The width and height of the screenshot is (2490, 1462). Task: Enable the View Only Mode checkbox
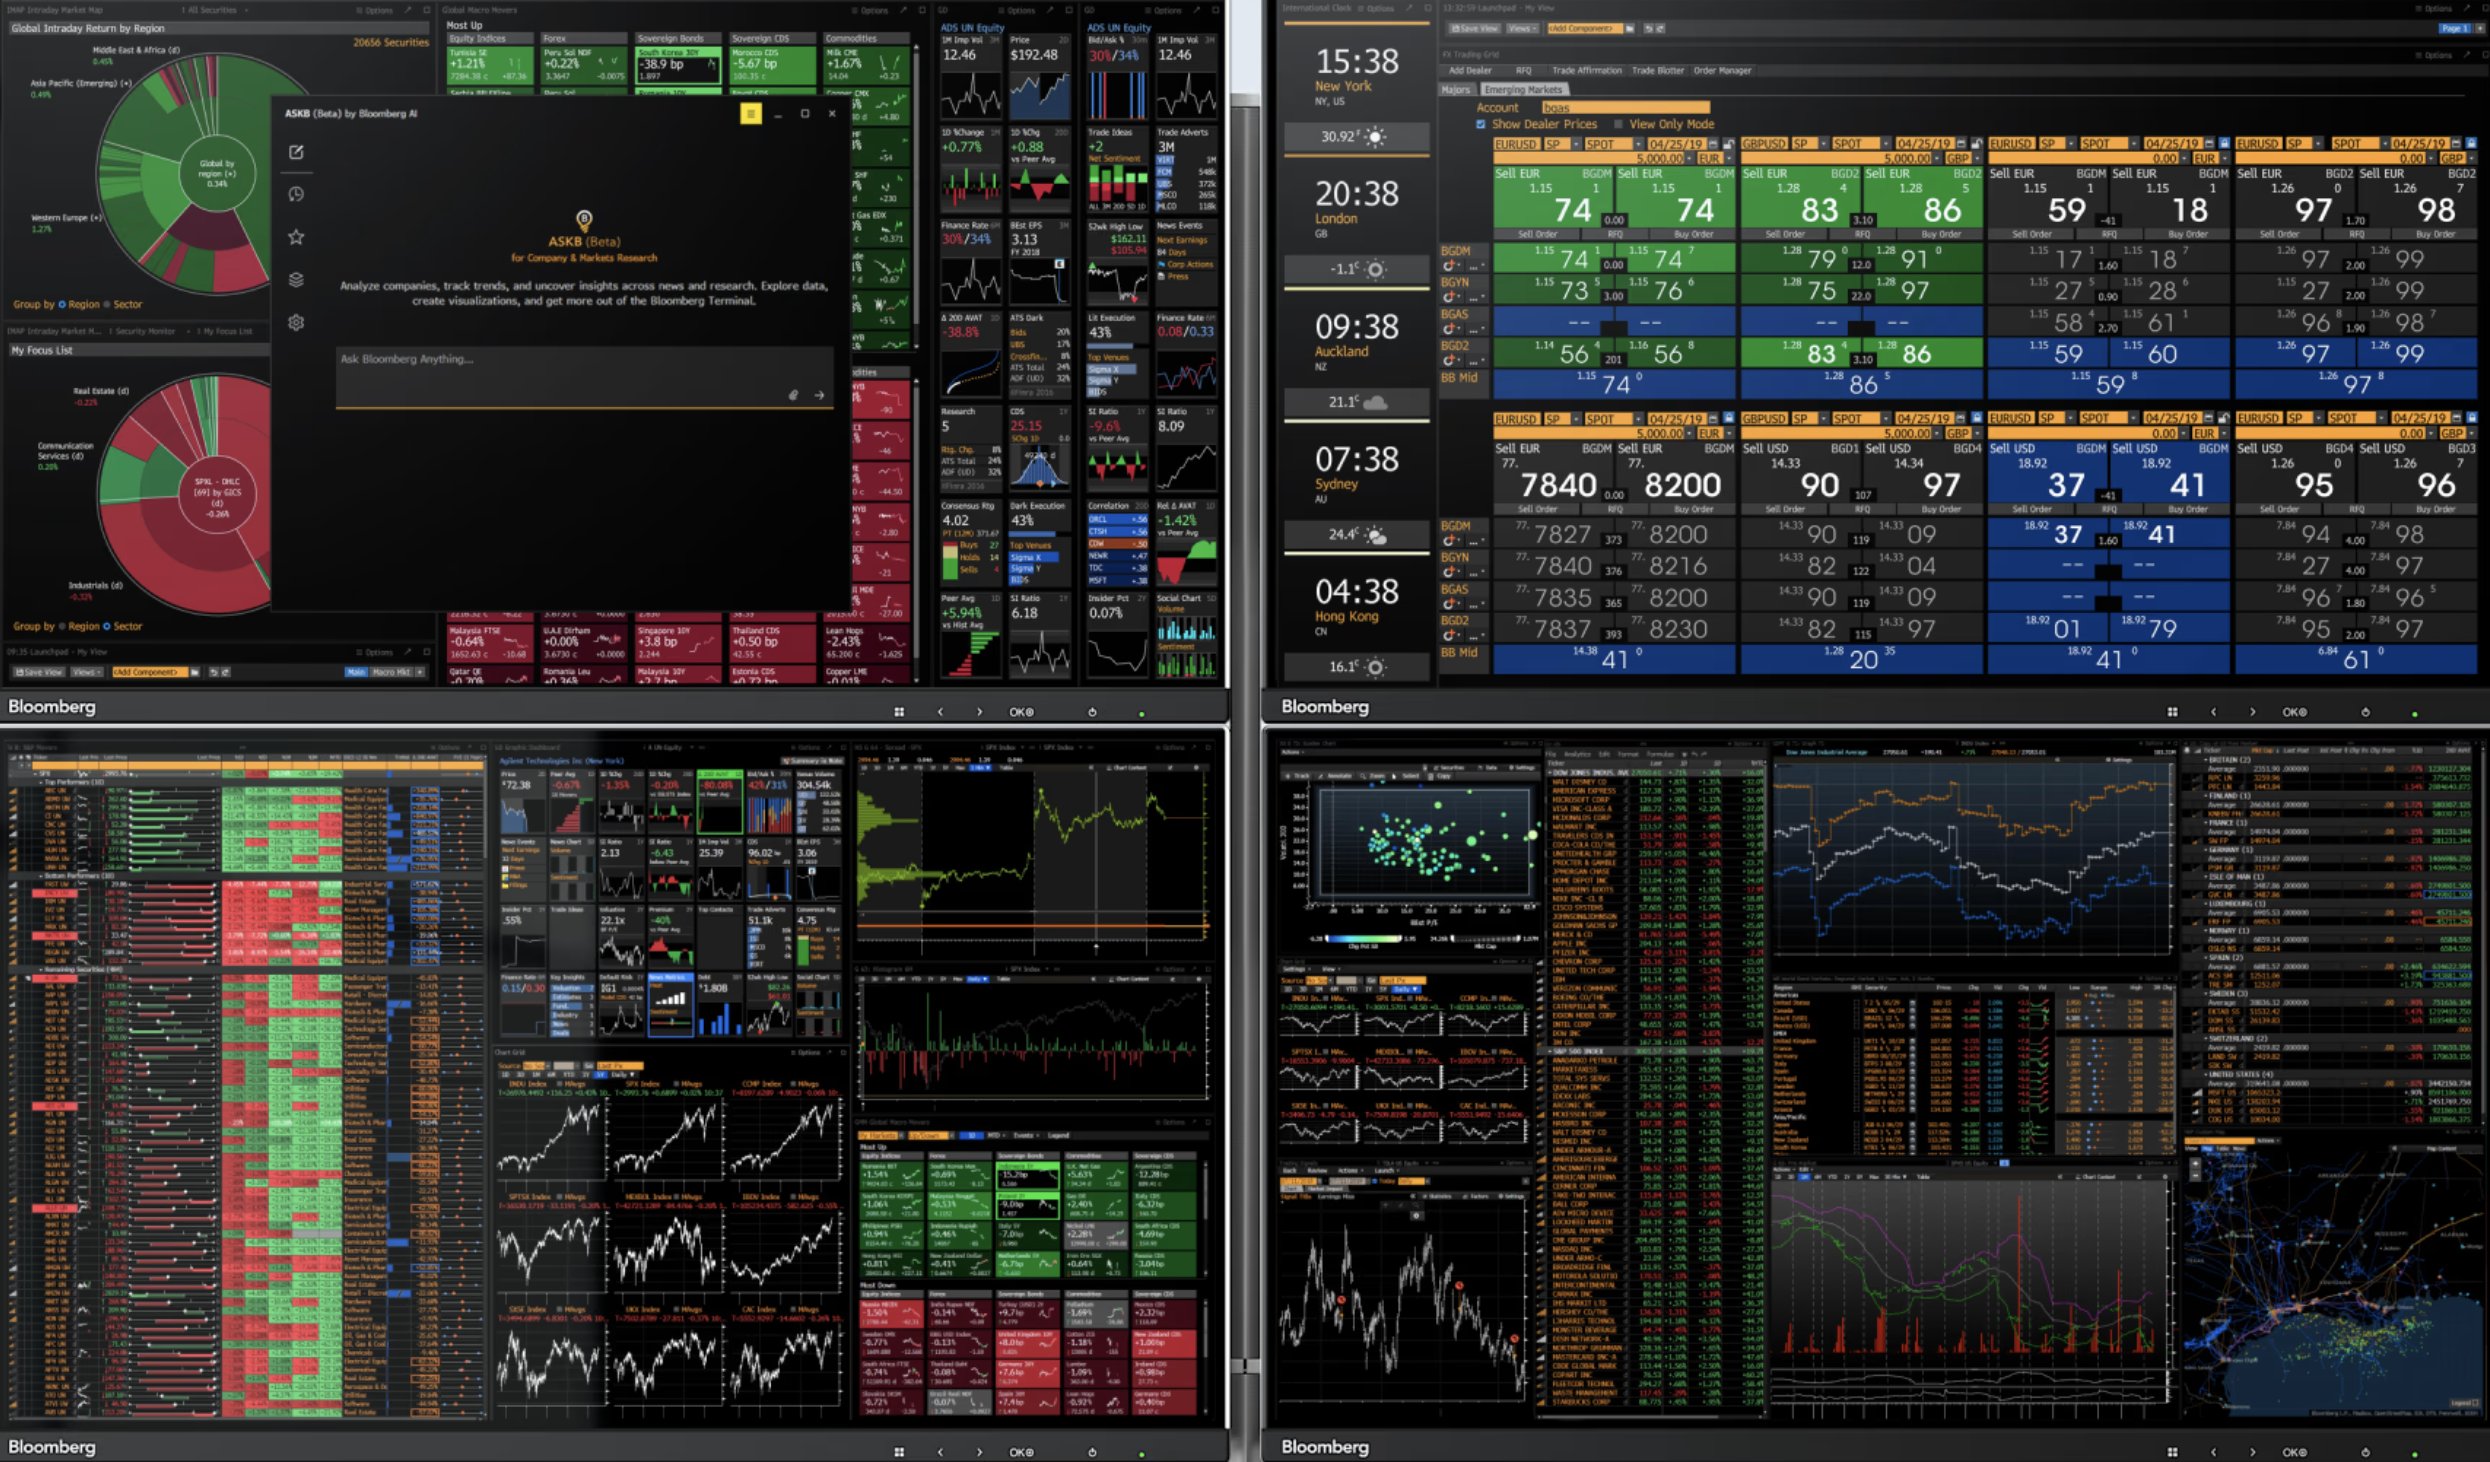[1618, 124]
